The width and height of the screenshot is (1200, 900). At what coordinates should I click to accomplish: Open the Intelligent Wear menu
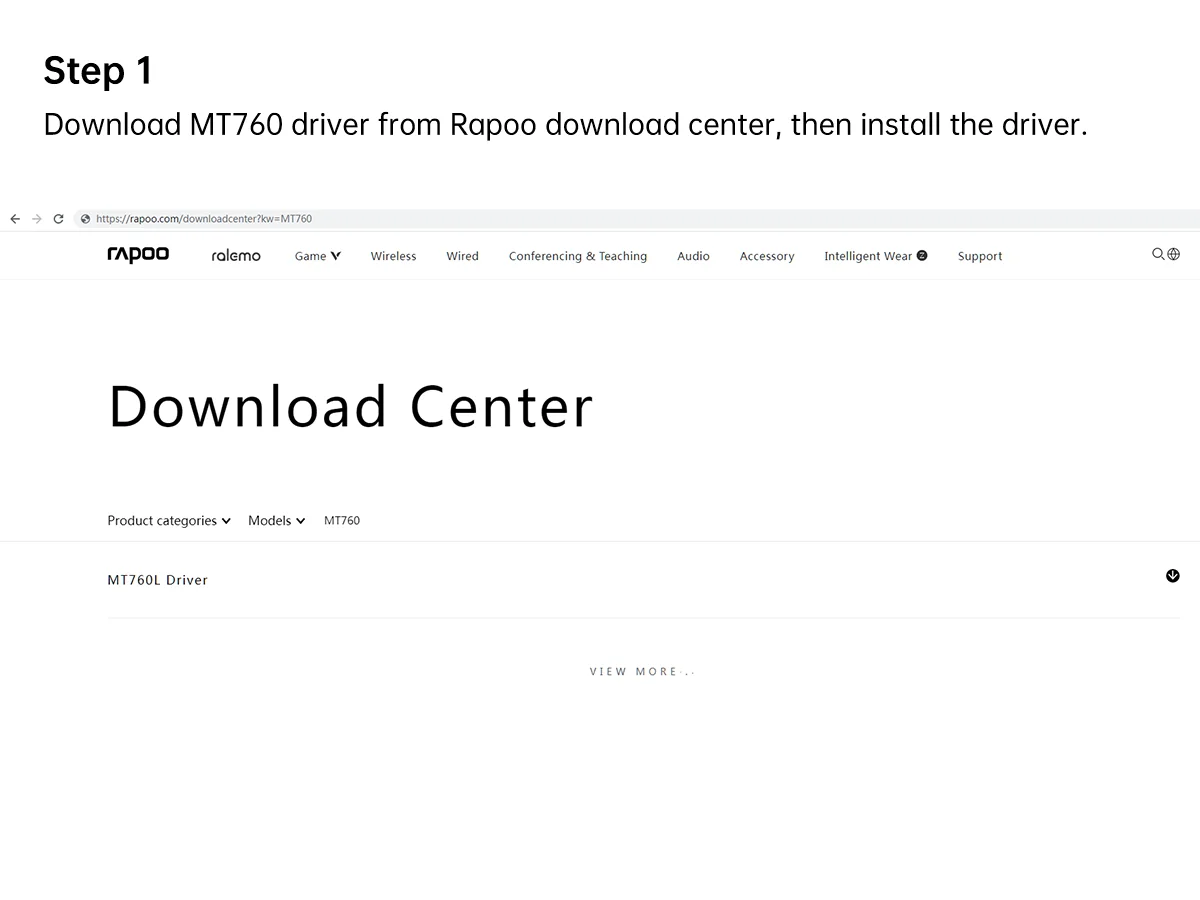click(876, 256)
